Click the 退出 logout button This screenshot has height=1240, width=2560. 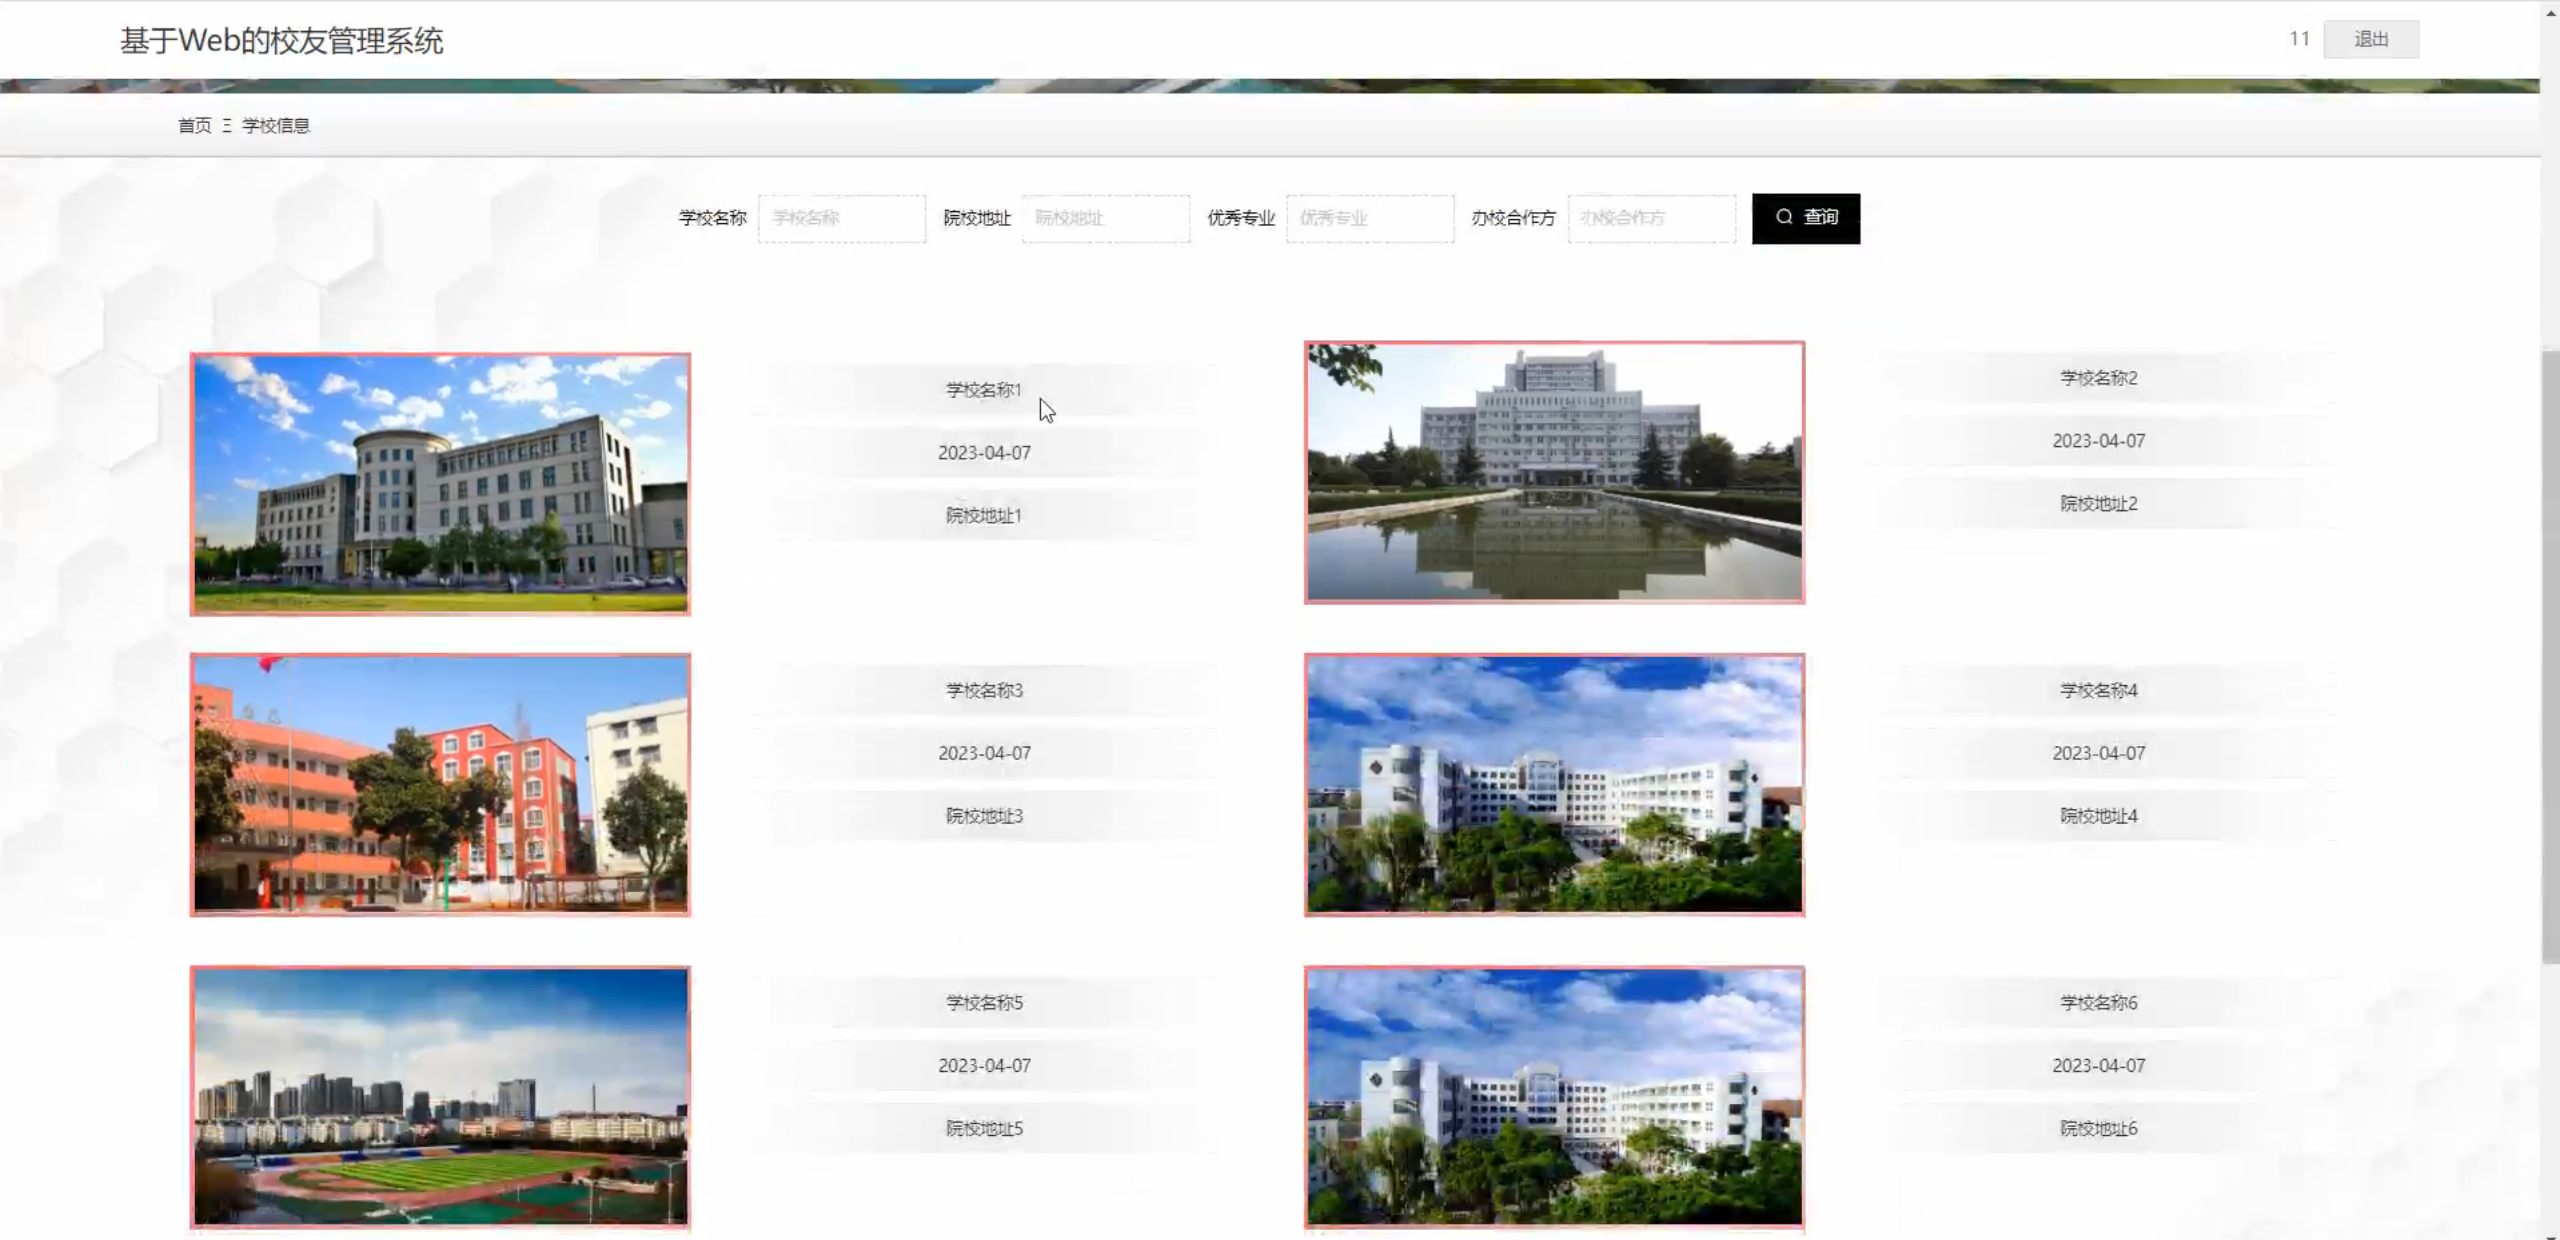pyautogui.click(x=2370, y=39)
